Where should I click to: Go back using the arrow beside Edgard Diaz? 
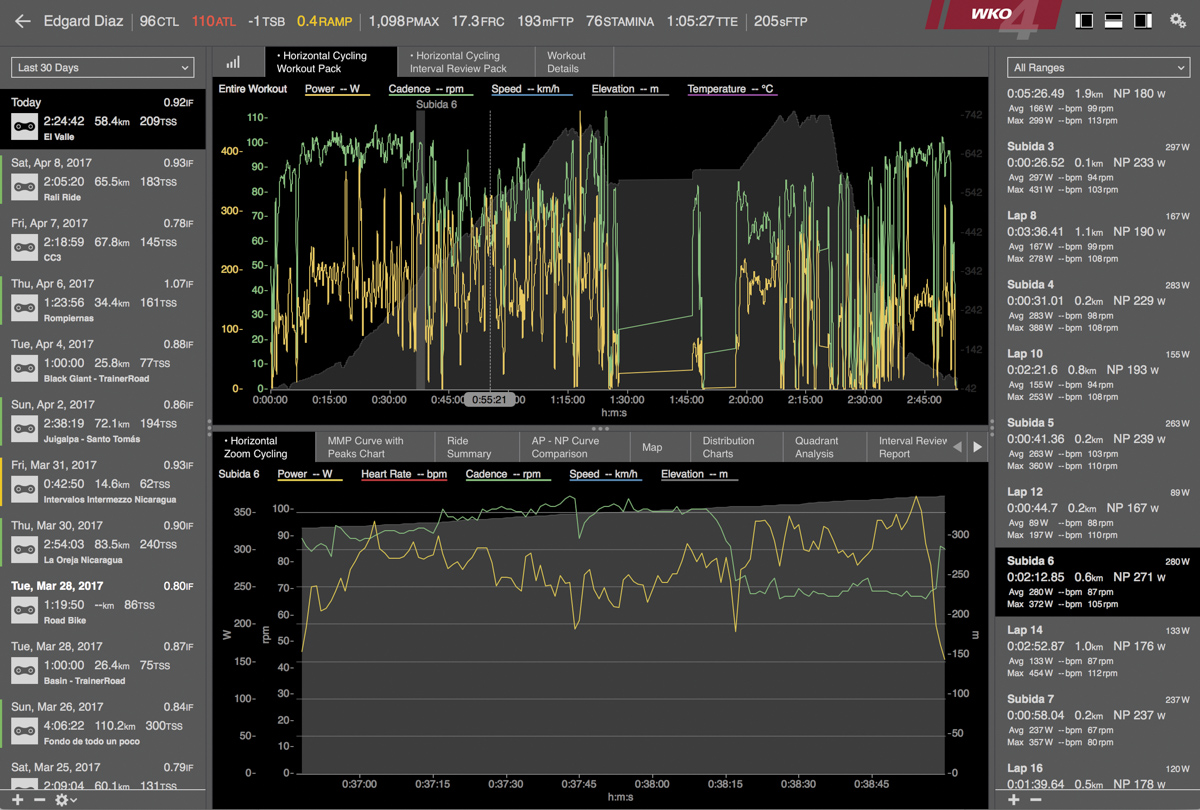(23, 21)
